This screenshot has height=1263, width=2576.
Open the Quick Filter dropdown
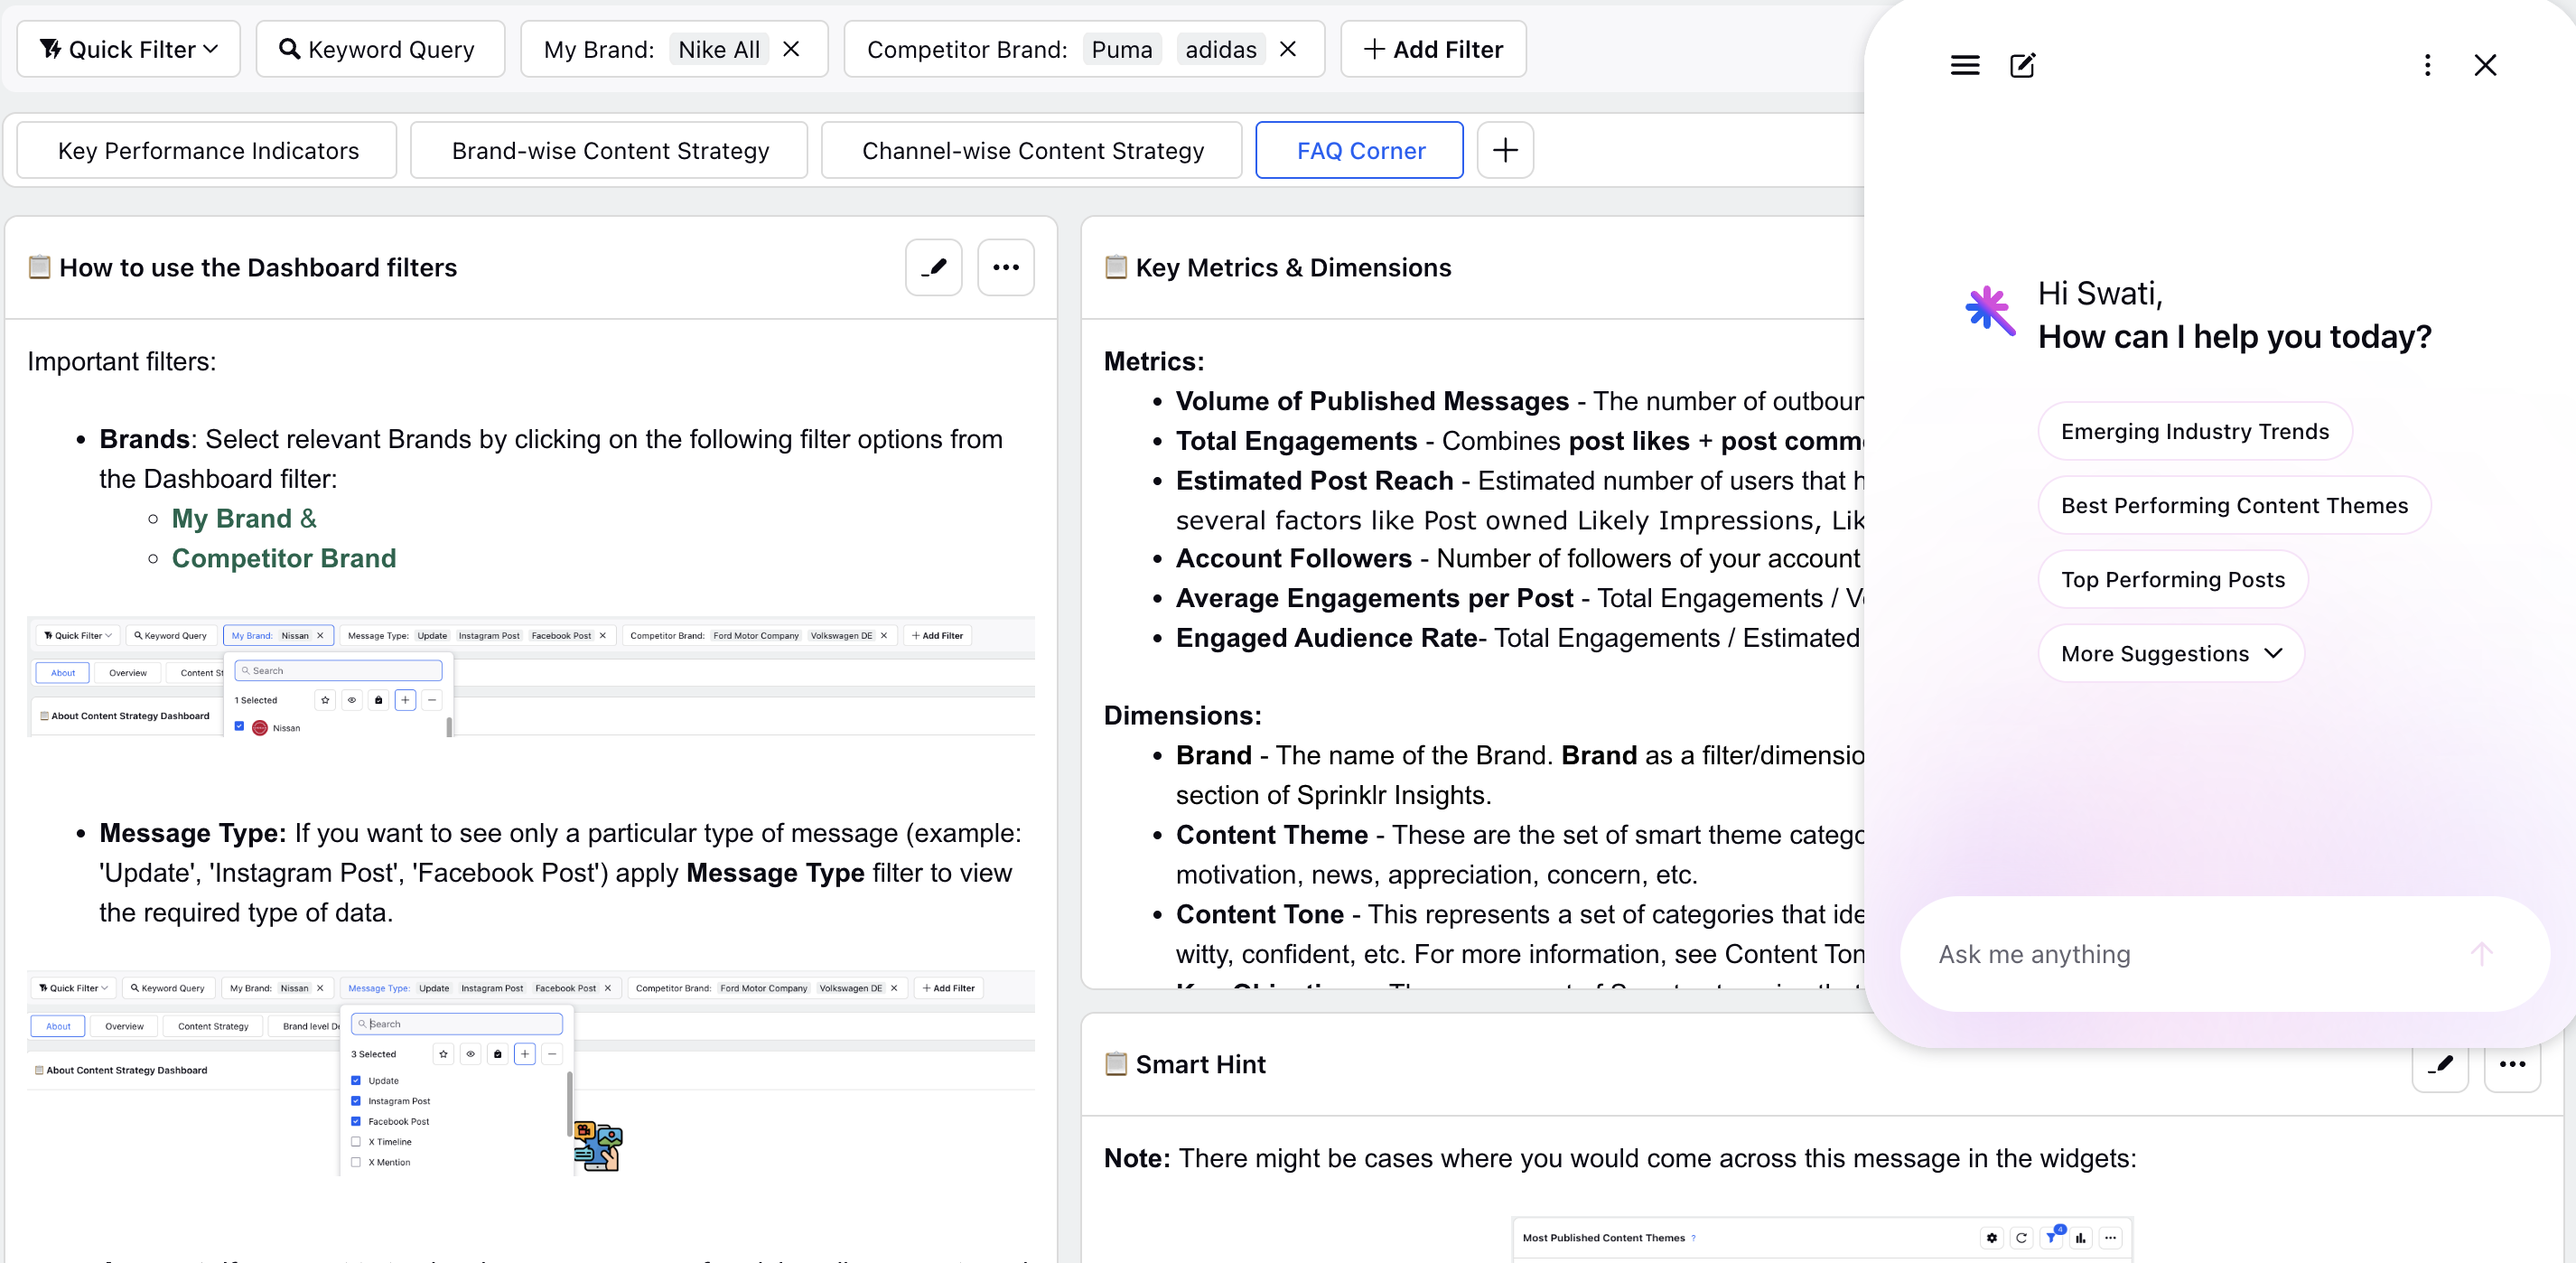pos(128,49)
